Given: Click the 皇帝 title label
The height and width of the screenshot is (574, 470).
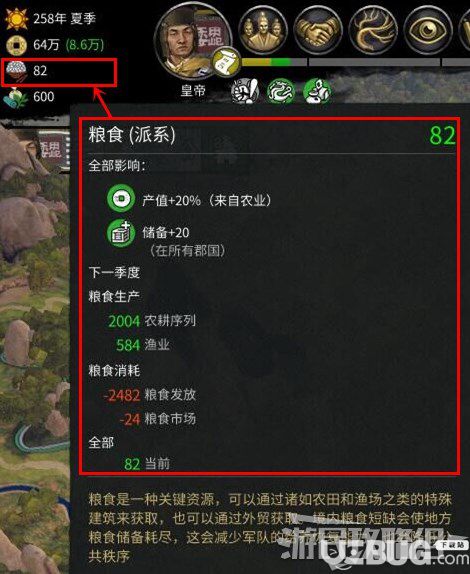Looking at the screenshot, I should coord(193,91).
